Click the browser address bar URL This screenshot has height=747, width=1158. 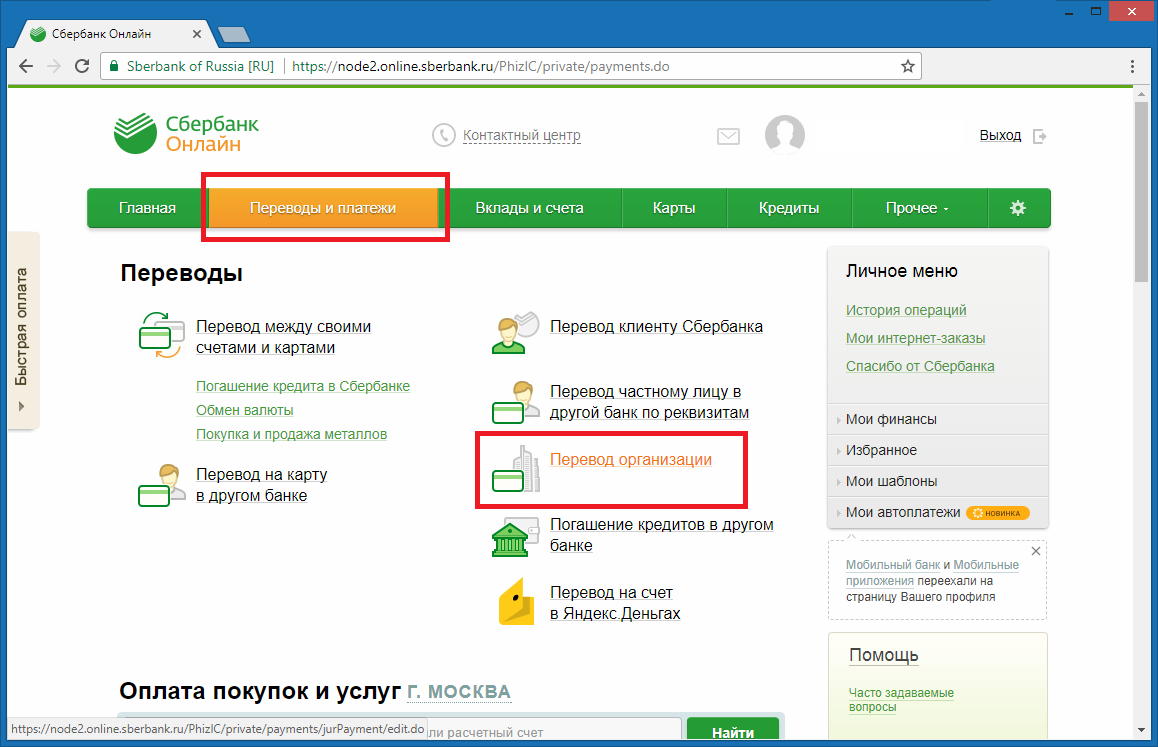click(481, 66)
